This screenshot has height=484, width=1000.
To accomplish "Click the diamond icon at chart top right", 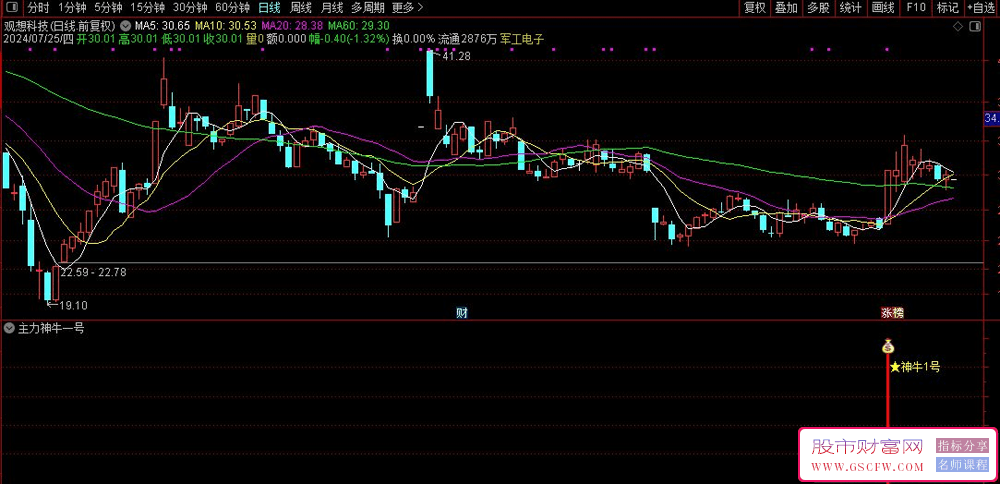I will [x=957, y=26].
